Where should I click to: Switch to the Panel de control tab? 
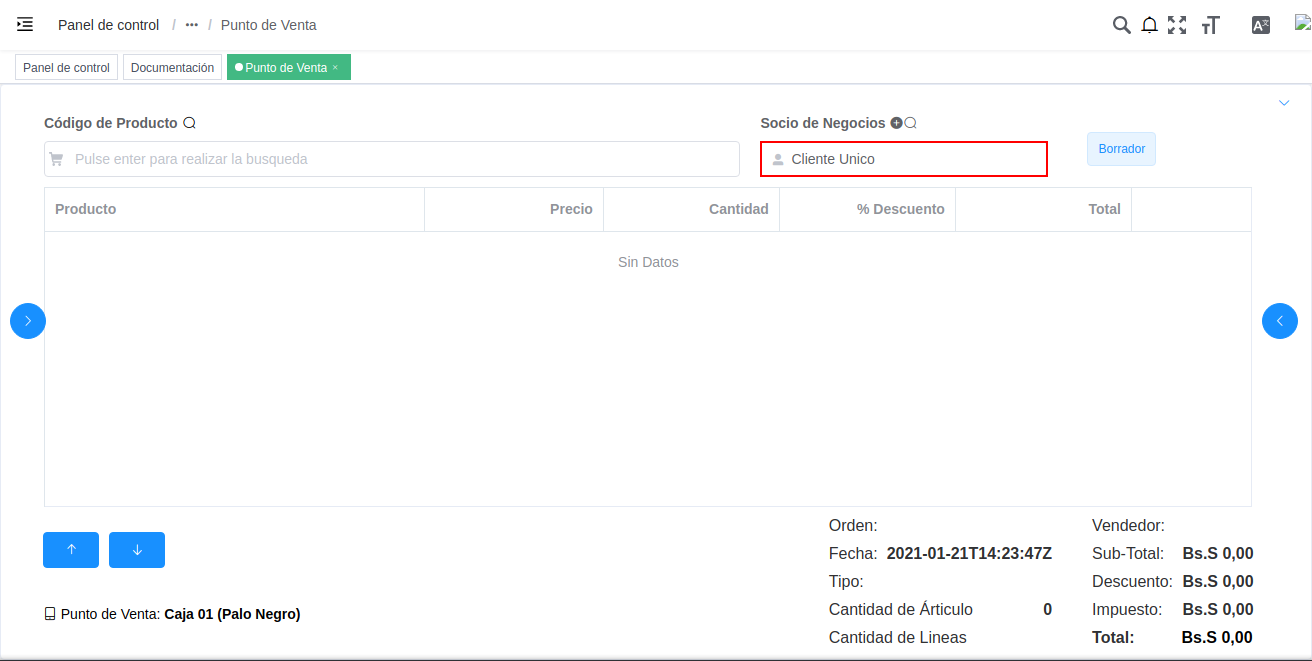[66, 67]
